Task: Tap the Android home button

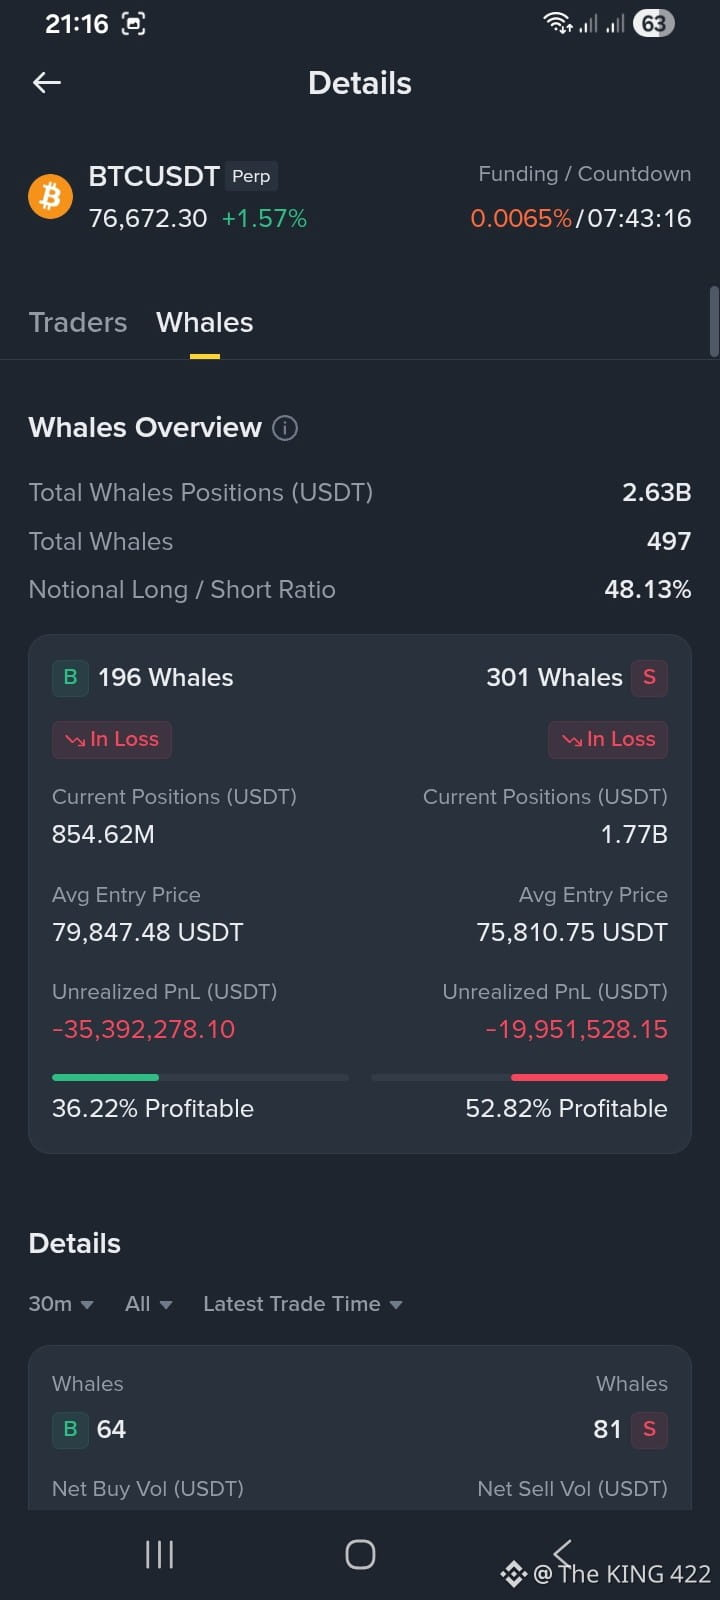Action: (x=360, y=1554)
